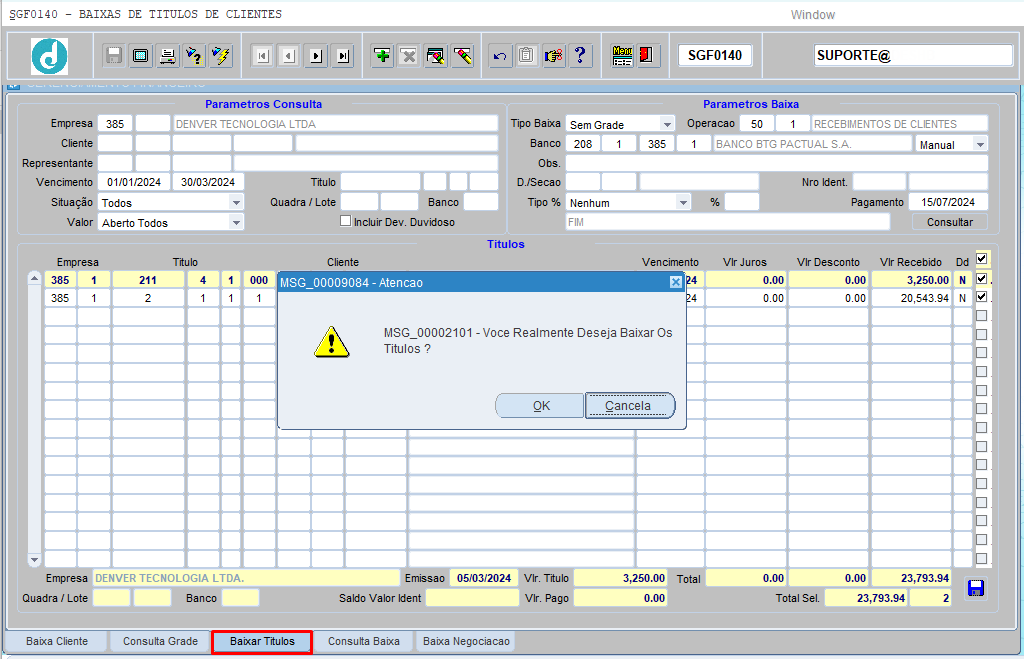
Task: Open the Baixa Negociacao tab
Action: pyautogui.click(x=465, y=641)
